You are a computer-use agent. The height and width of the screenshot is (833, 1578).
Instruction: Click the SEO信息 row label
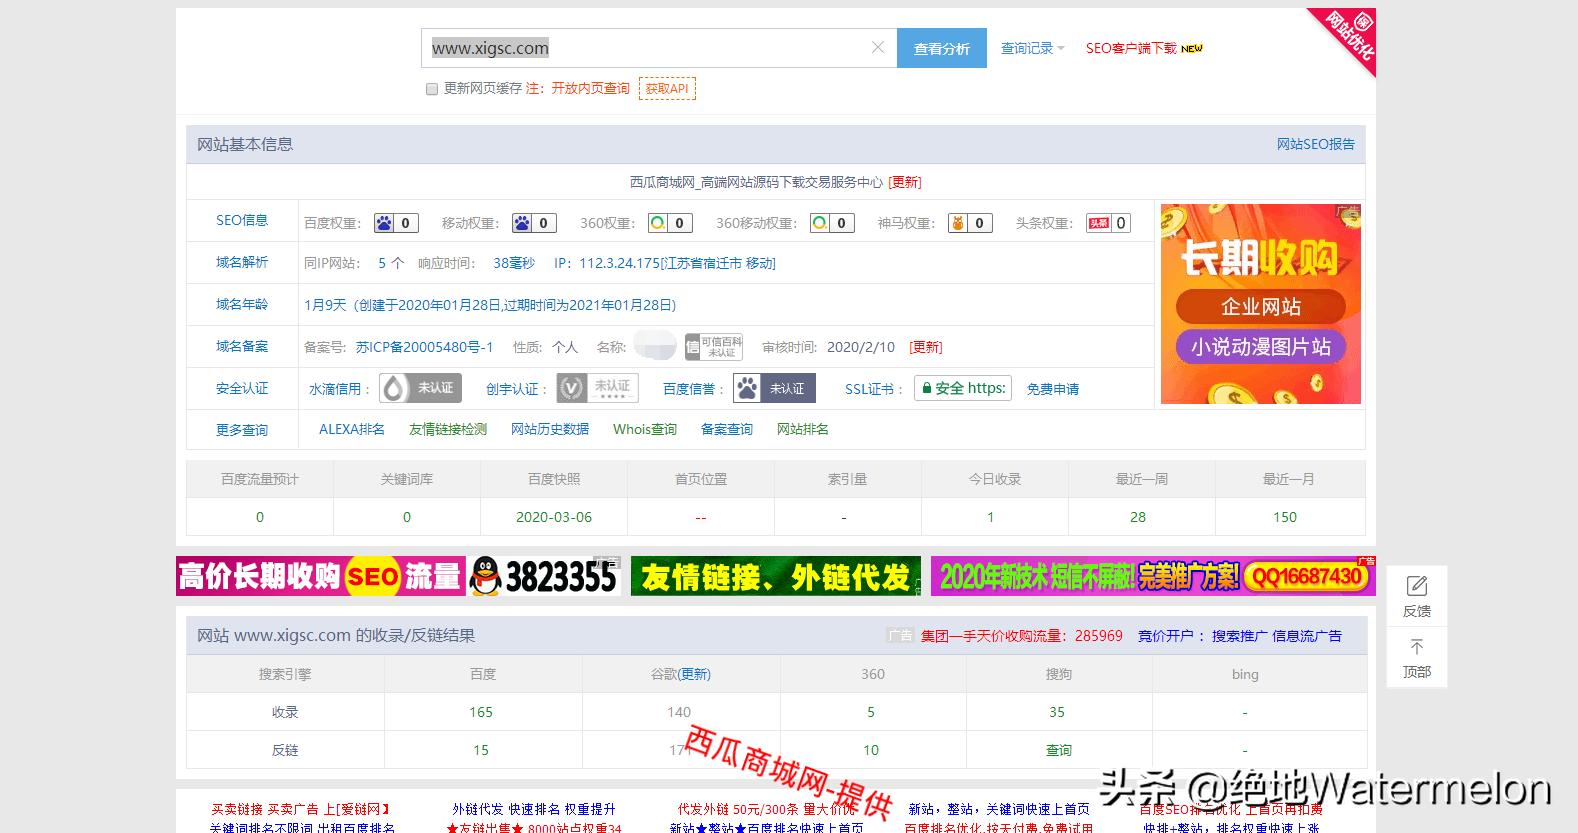(x=242, y=220)
